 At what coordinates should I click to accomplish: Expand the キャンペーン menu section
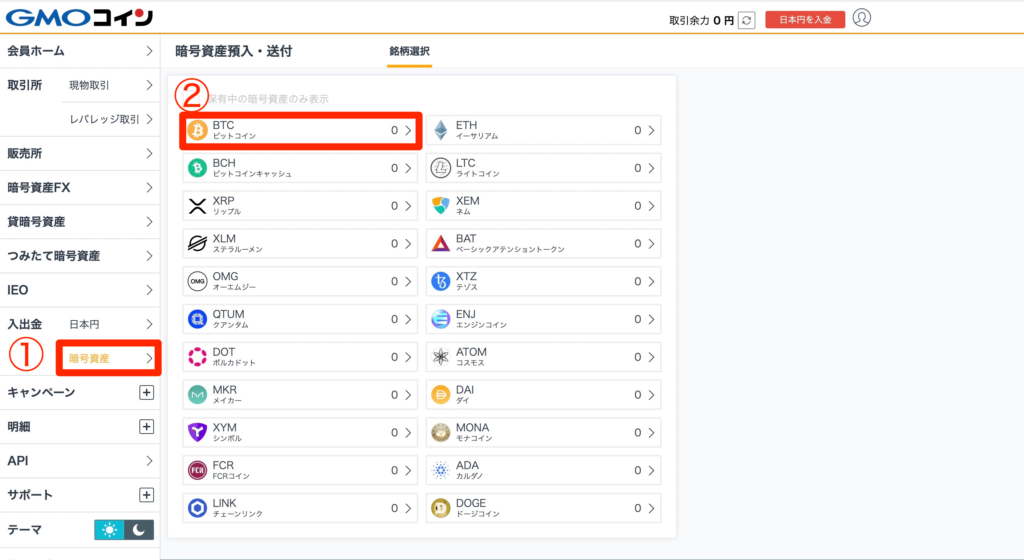pos(146,392)
